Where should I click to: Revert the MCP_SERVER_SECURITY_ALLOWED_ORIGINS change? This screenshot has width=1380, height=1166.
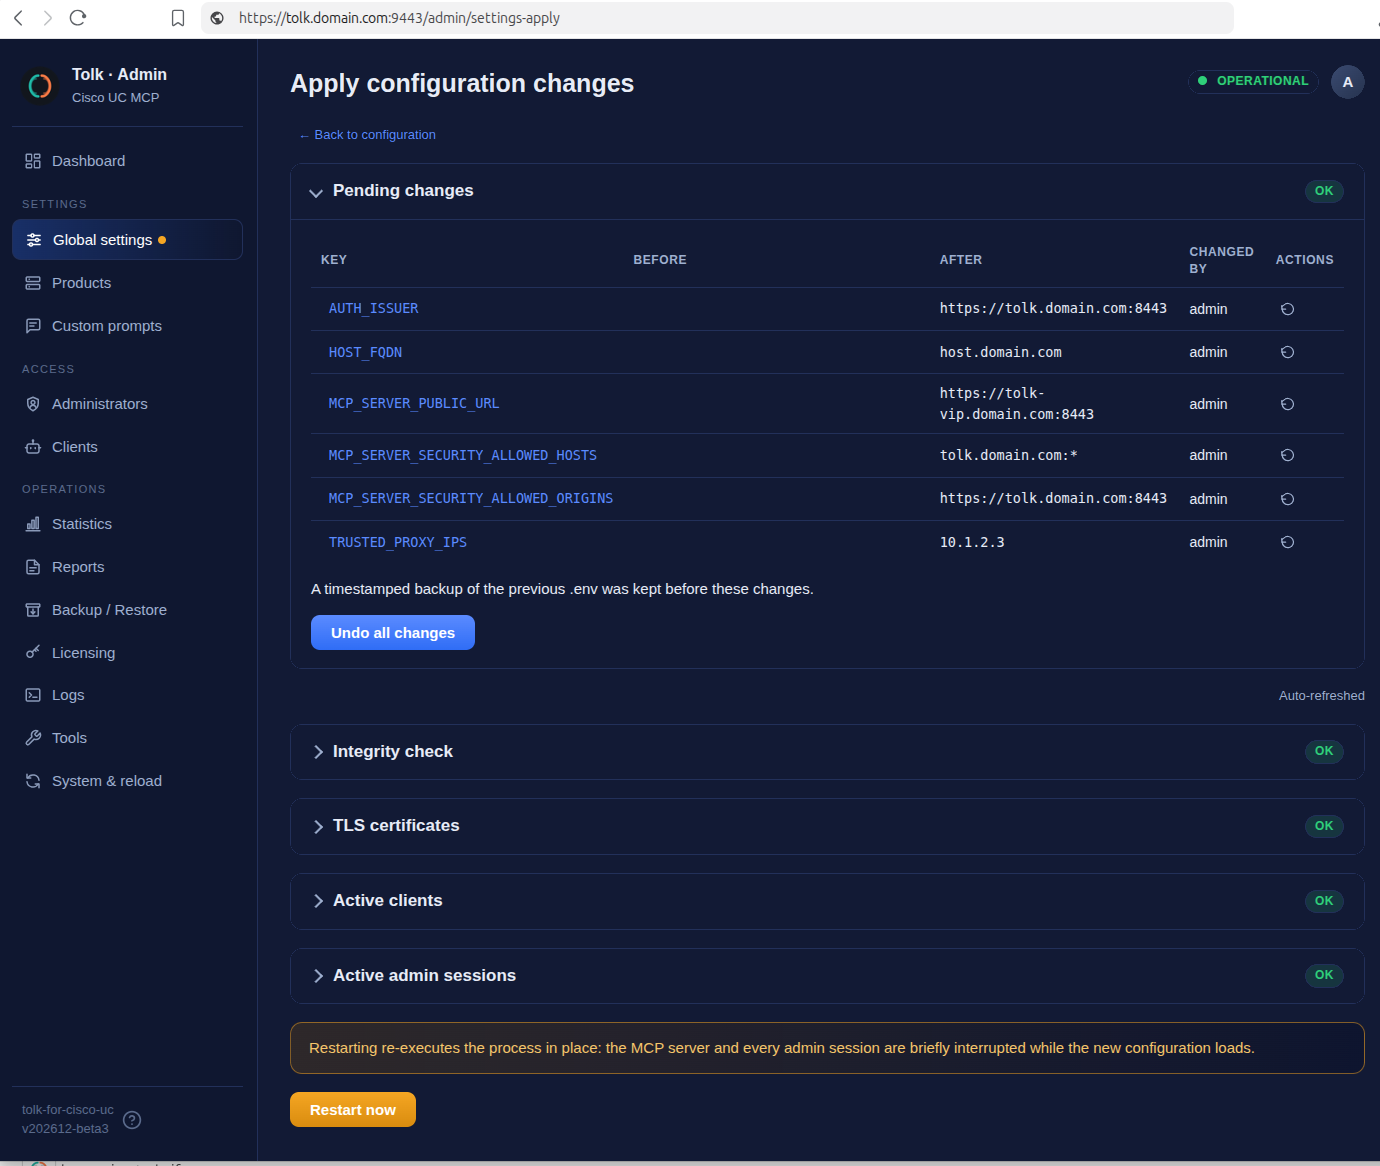click(x=1288, y=499)
